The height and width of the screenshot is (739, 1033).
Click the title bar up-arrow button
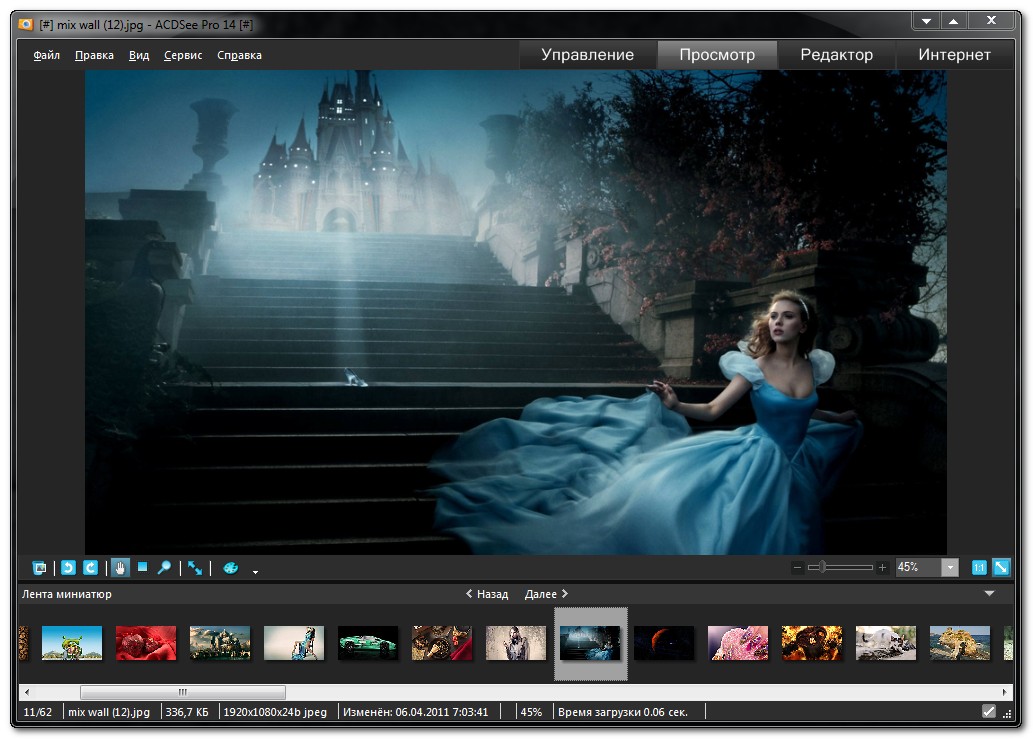pyautogui.click(x=953, y=21)
